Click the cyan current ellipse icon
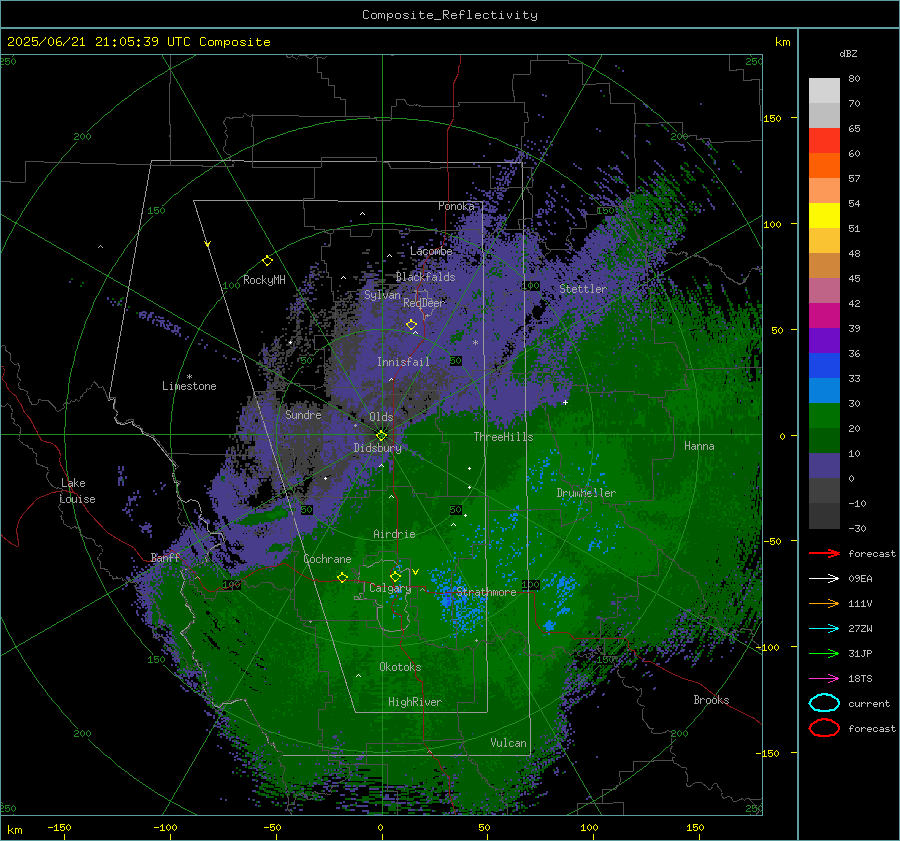Viewport: 900px width, 841px height. (824, 703)
